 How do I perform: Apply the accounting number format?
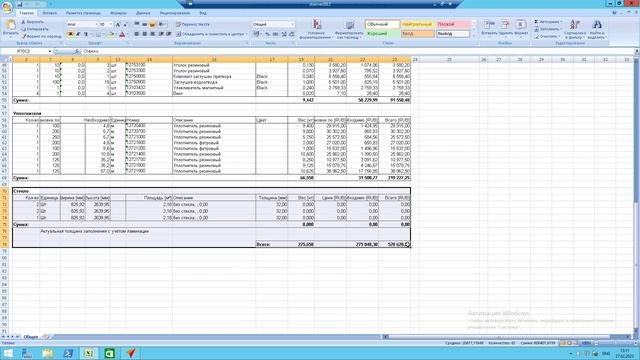(256, 34)
